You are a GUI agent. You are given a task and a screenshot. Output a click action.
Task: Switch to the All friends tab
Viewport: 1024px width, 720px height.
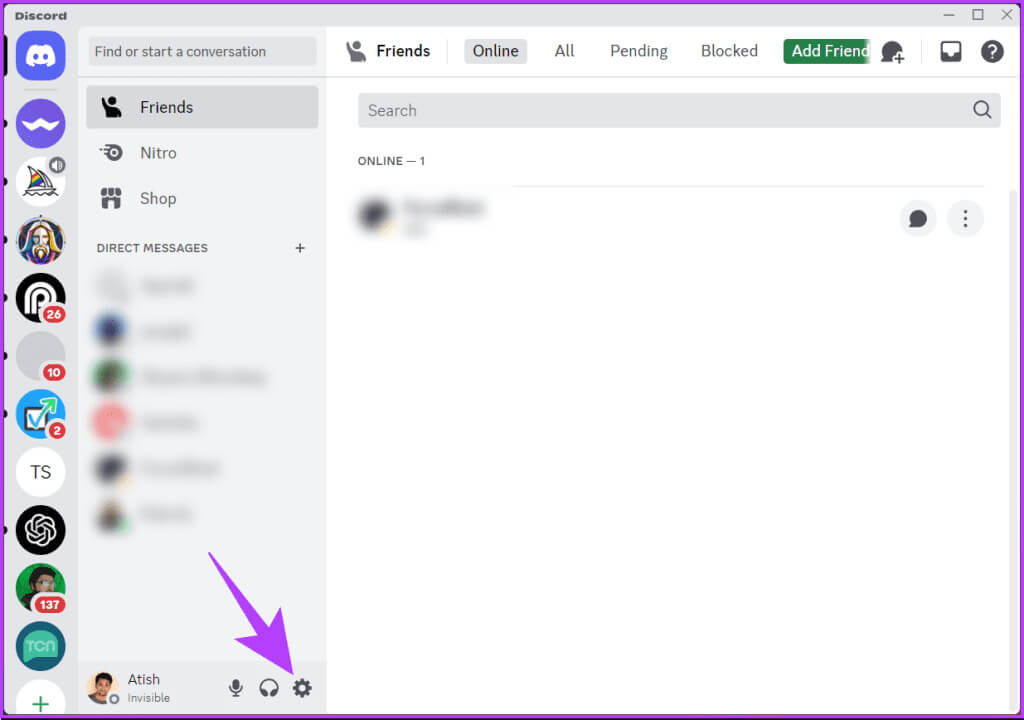pos(564,51)
